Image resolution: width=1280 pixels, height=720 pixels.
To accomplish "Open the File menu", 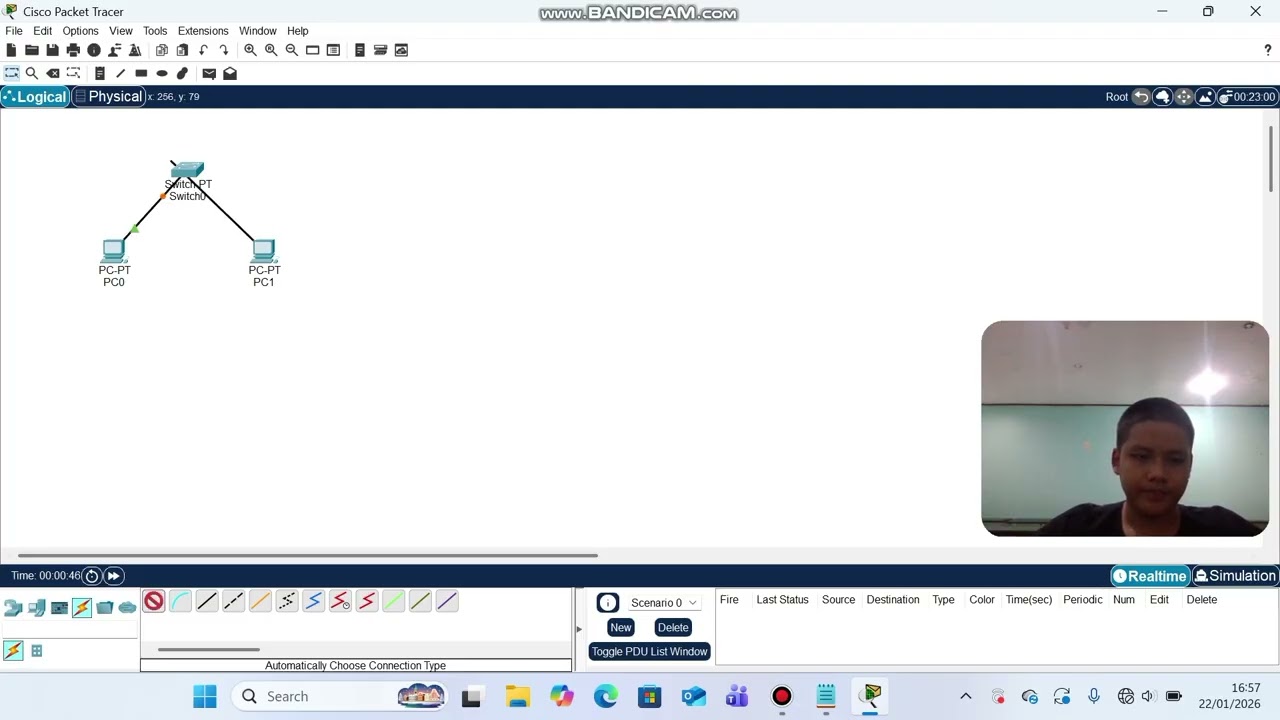I will (14, 31).
